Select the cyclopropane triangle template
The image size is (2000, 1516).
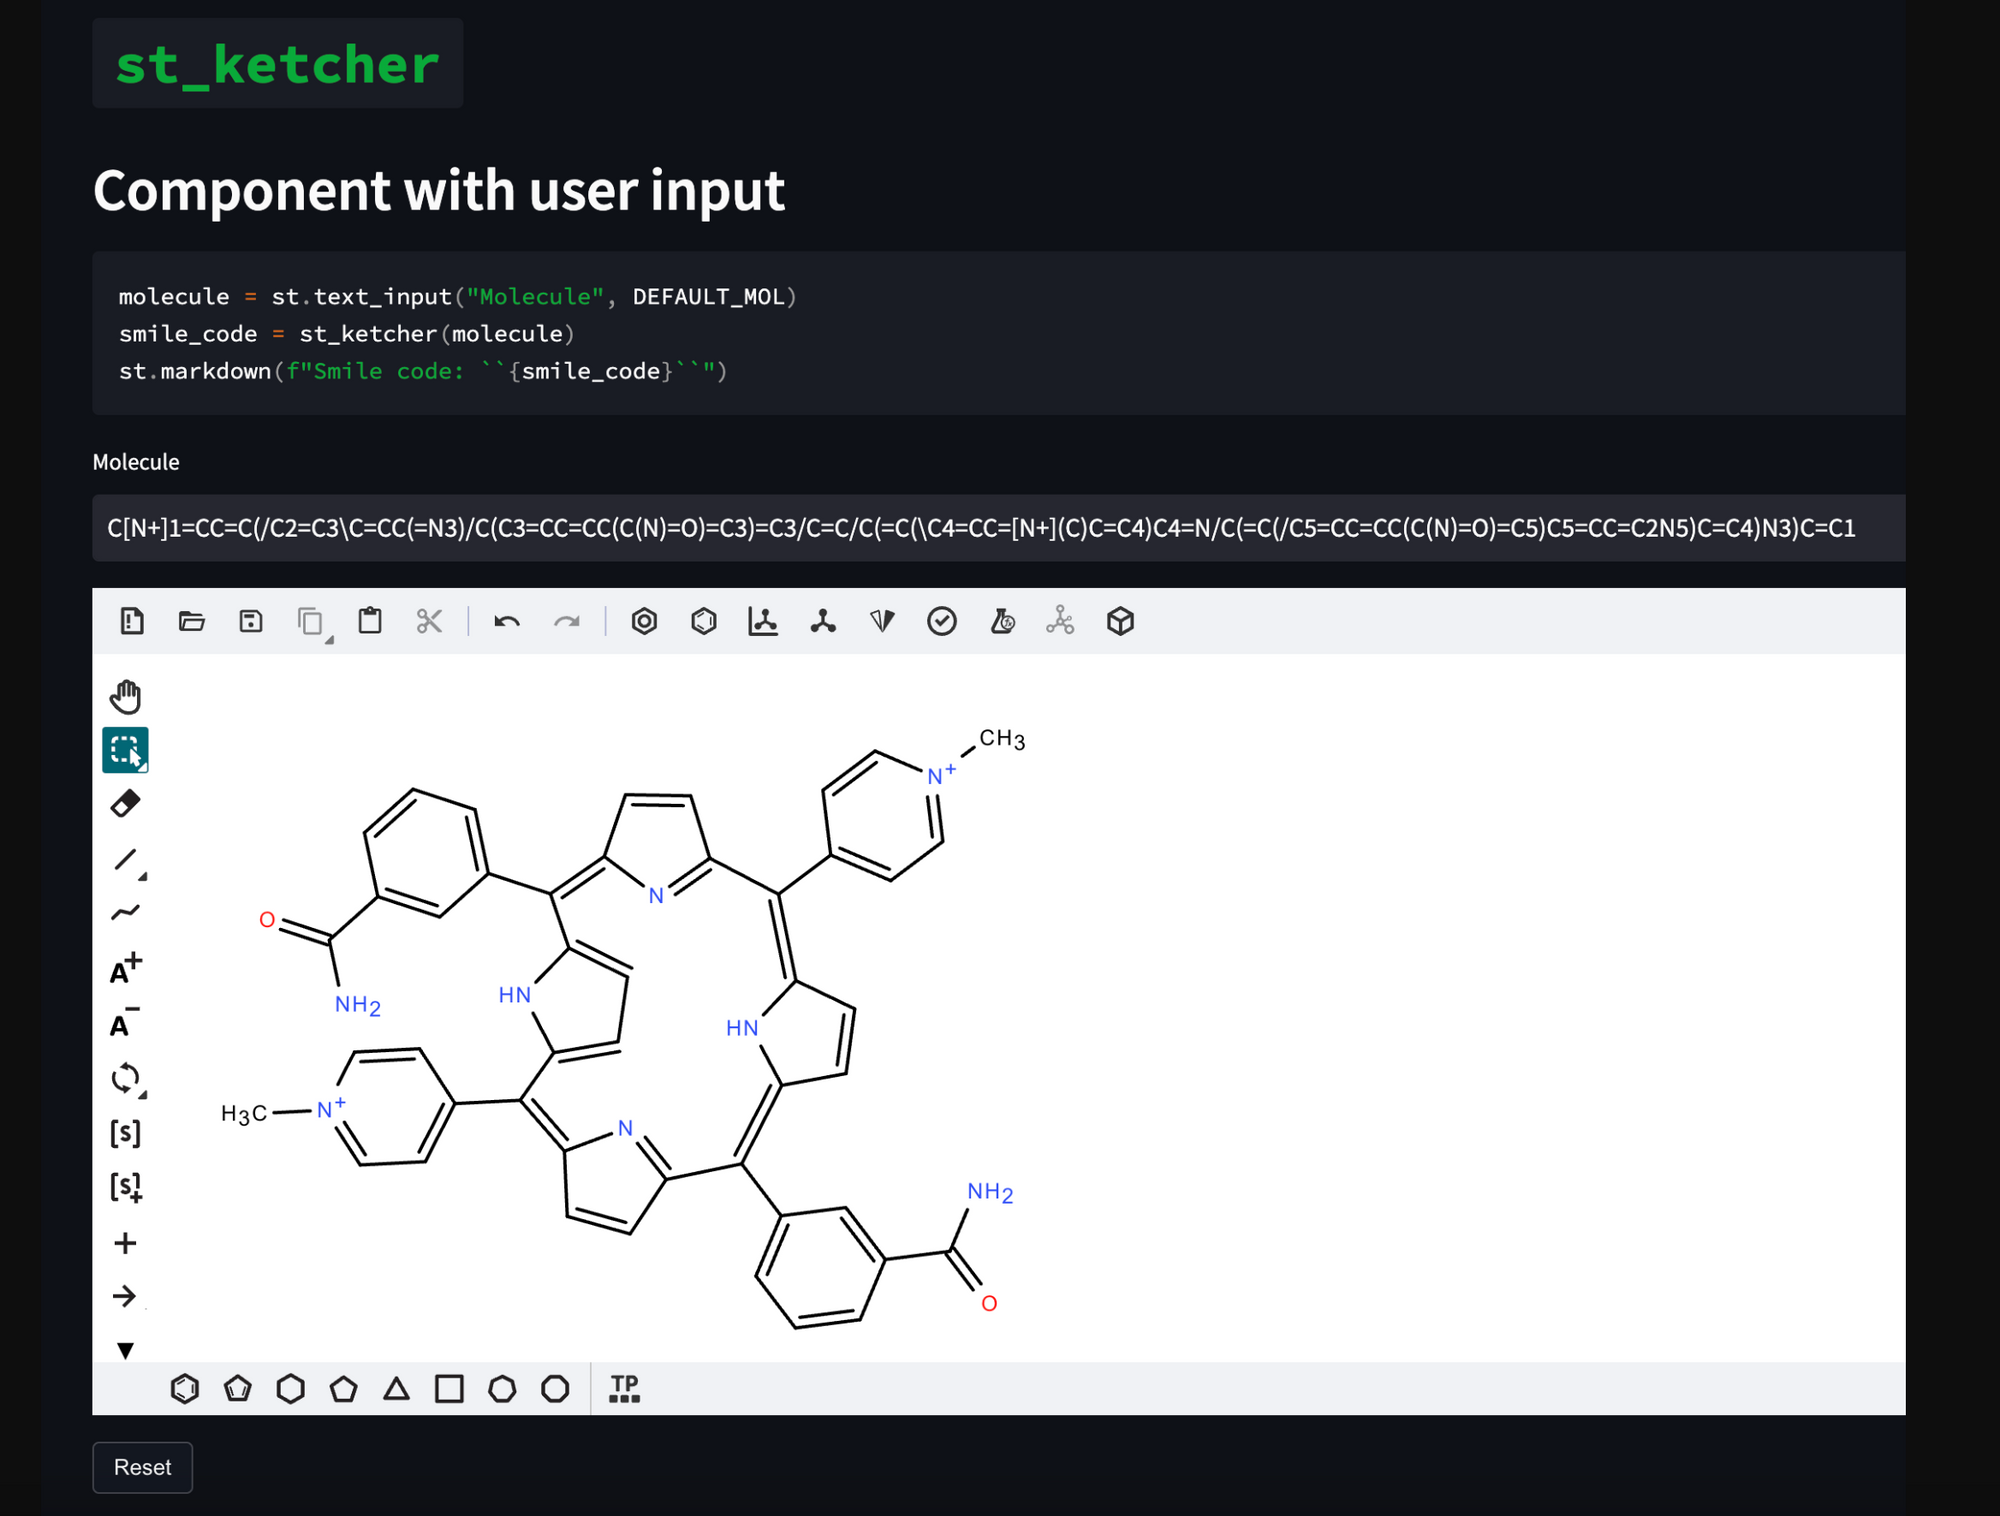397,1389
